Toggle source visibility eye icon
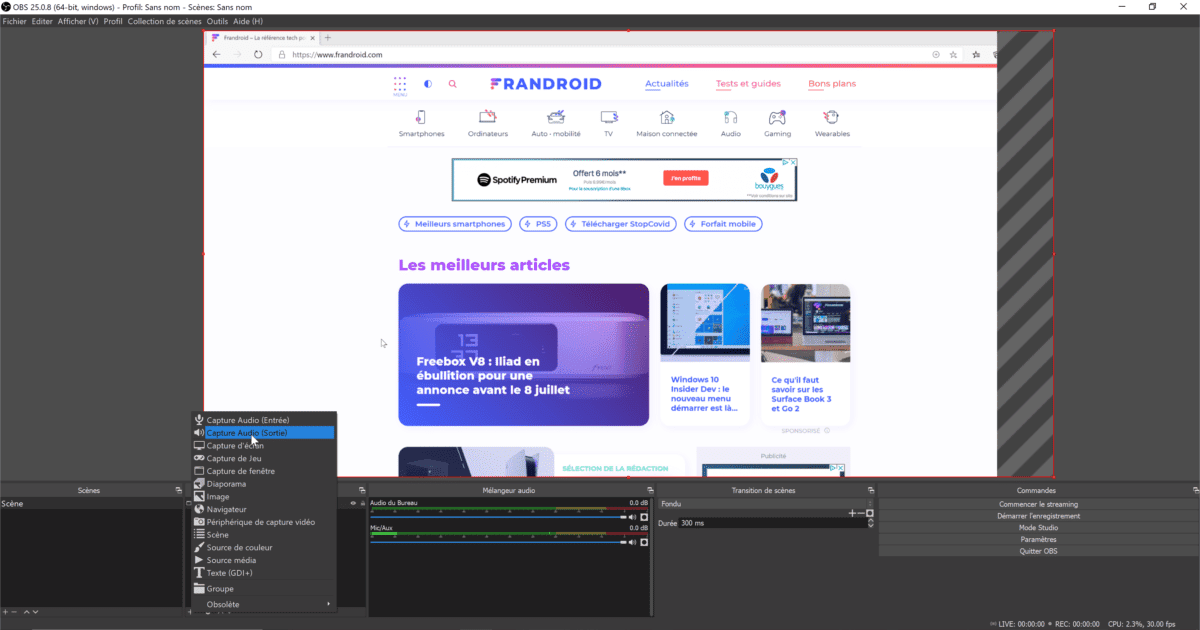The image size is (1200, 630). tap(352, 503)
